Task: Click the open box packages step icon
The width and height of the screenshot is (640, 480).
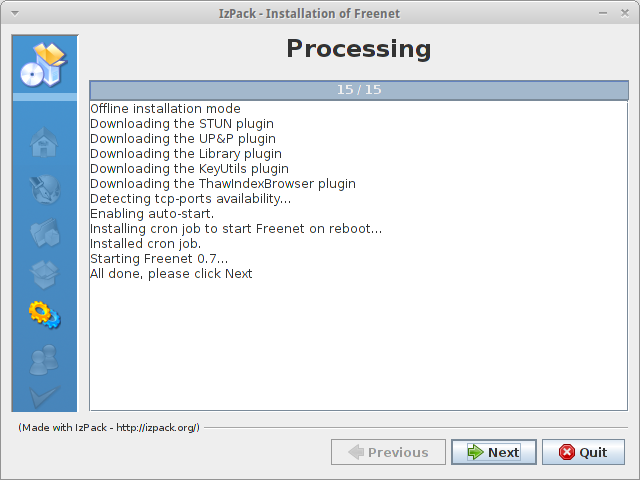Action: 44,274
